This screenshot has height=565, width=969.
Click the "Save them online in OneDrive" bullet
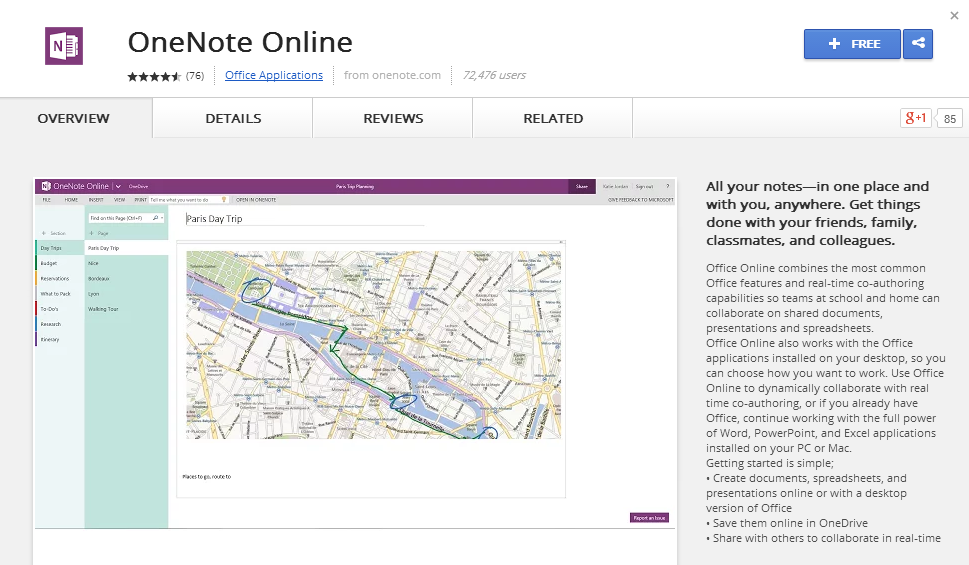click(787, 523)
